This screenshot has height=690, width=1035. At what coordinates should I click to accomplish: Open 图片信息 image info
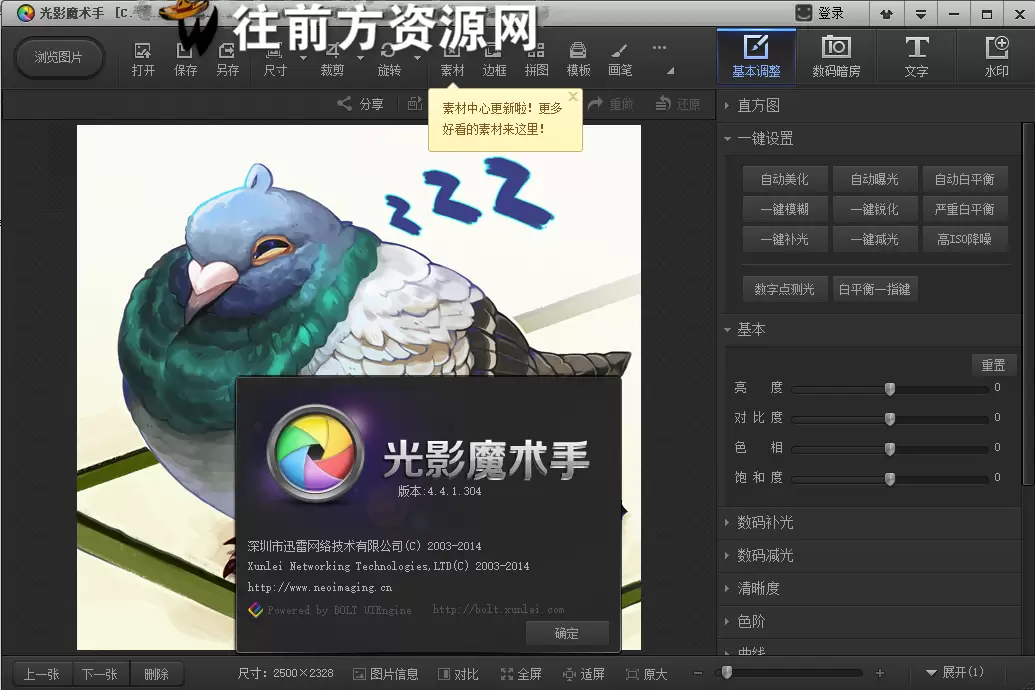coord(385,673)
